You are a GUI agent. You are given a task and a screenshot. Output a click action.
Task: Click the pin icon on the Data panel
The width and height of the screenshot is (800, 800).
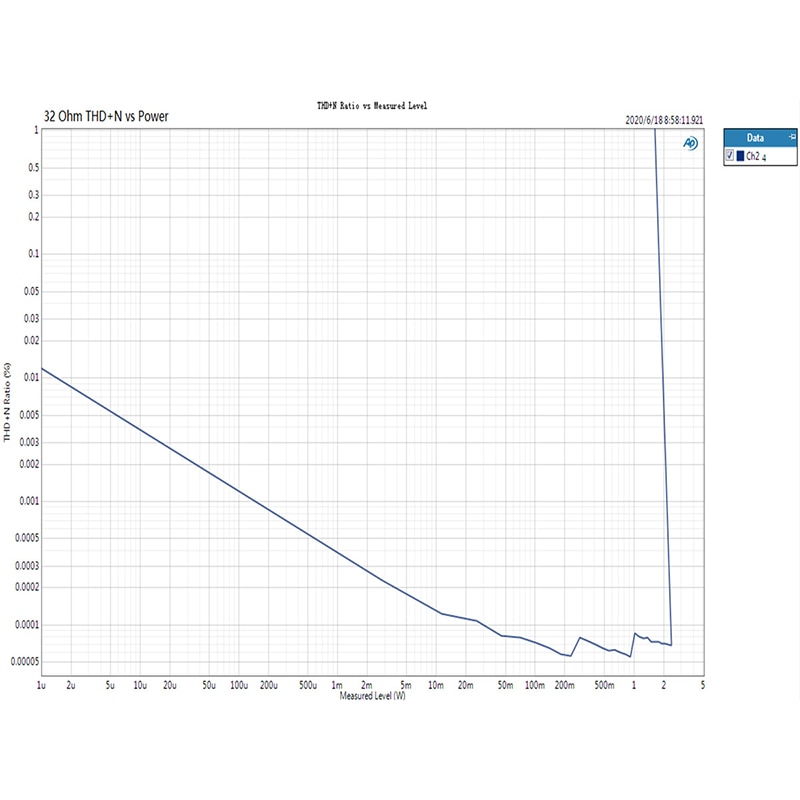792,136
